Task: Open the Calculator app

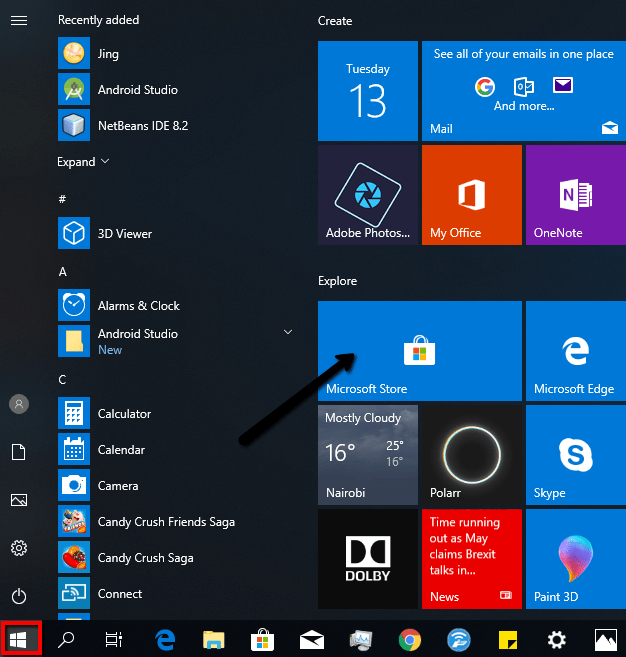Action: click(x=176, y=413)
